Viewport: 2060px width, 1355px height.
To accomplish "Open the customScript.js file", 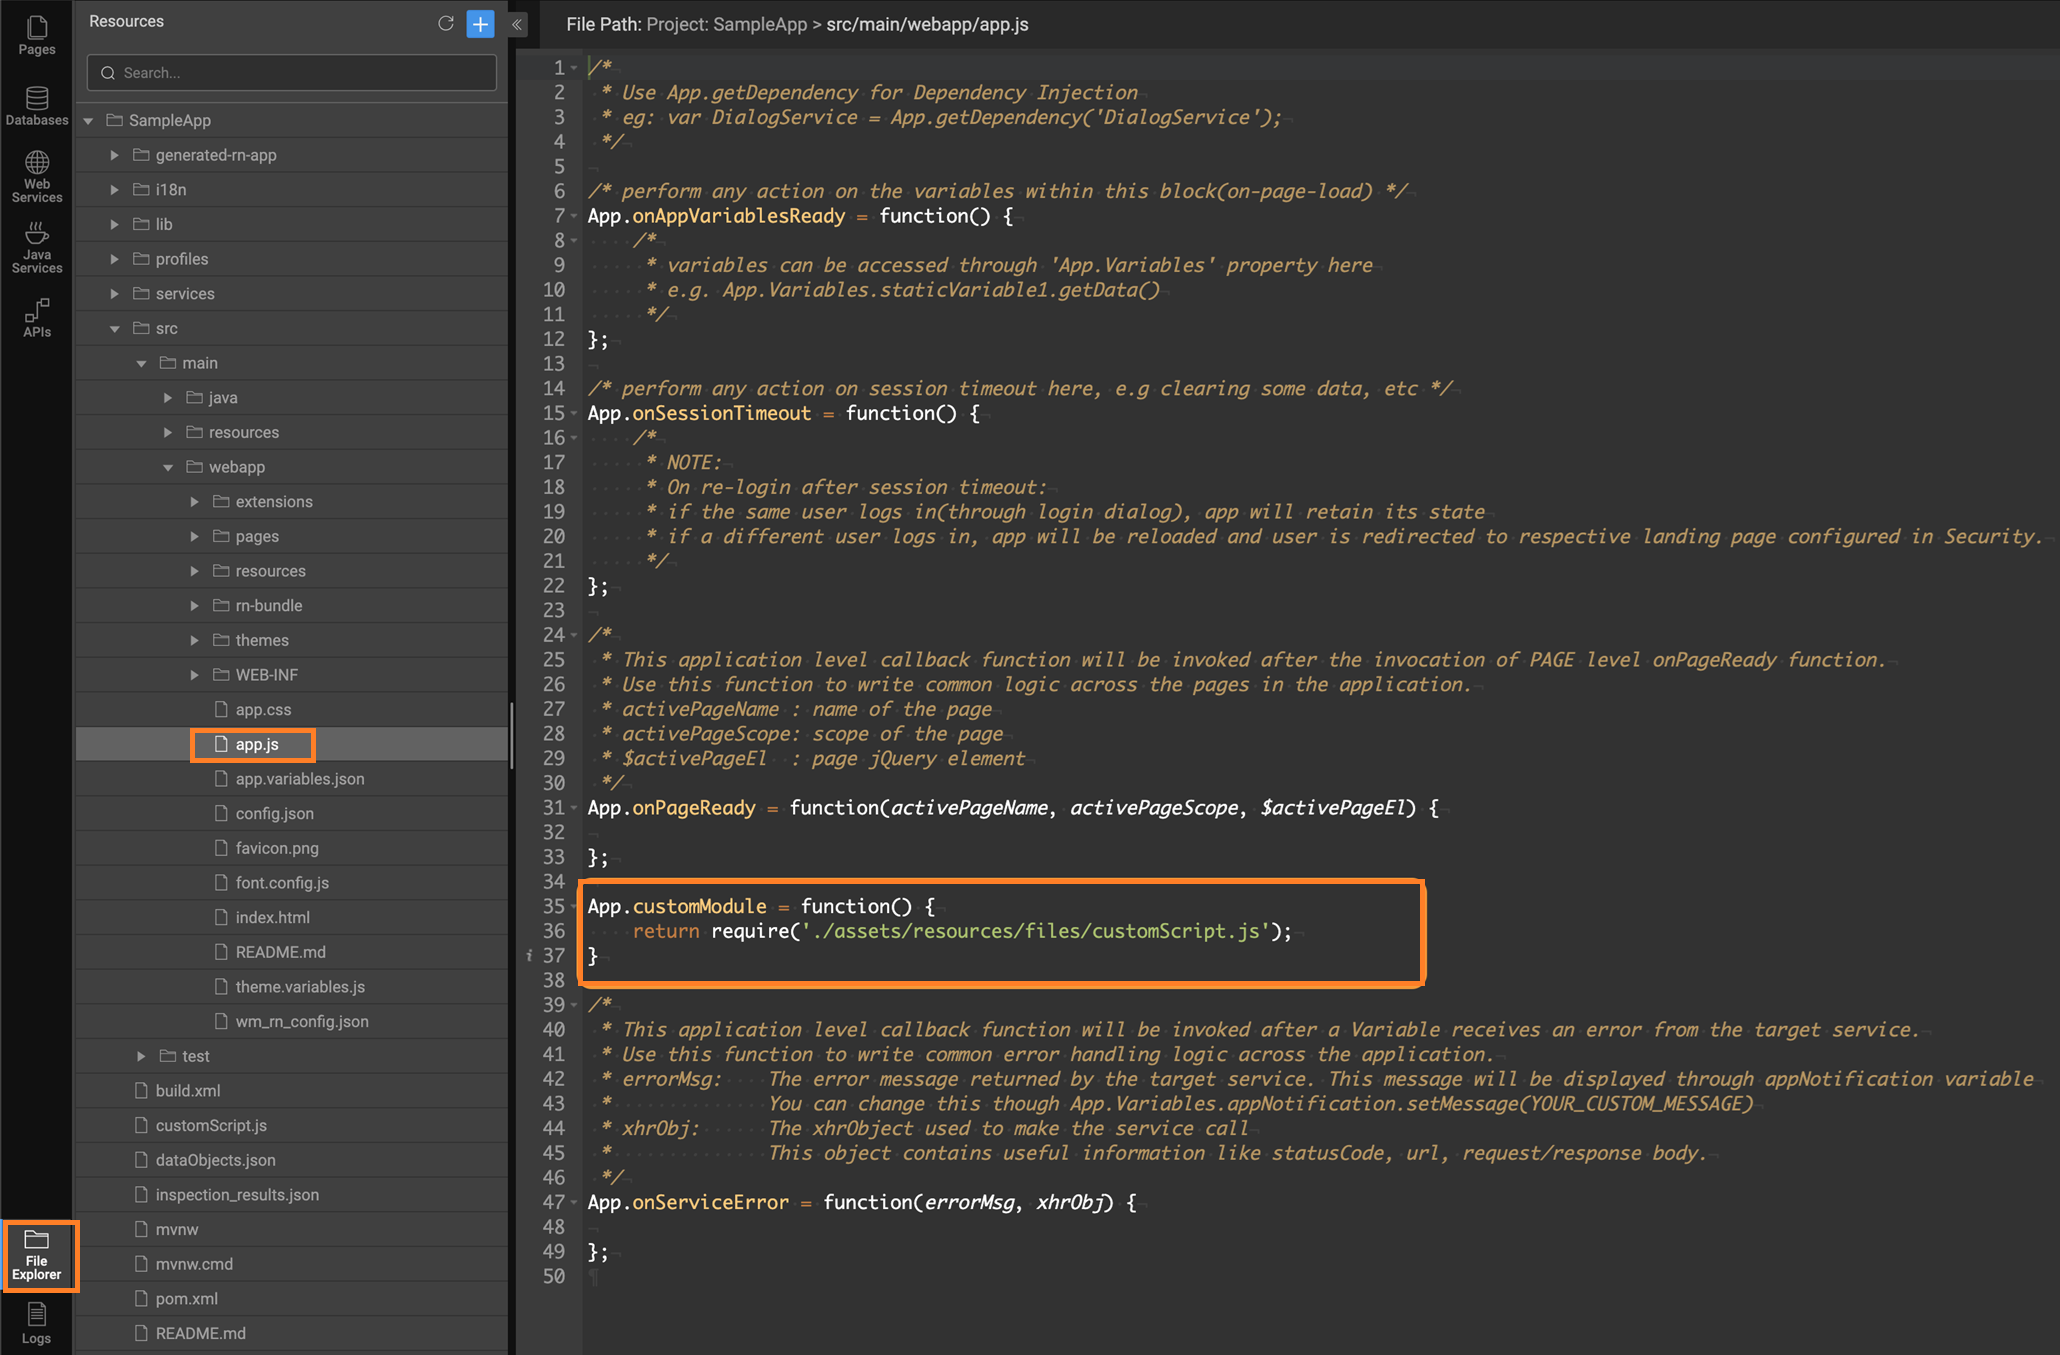I will 210,1125.
